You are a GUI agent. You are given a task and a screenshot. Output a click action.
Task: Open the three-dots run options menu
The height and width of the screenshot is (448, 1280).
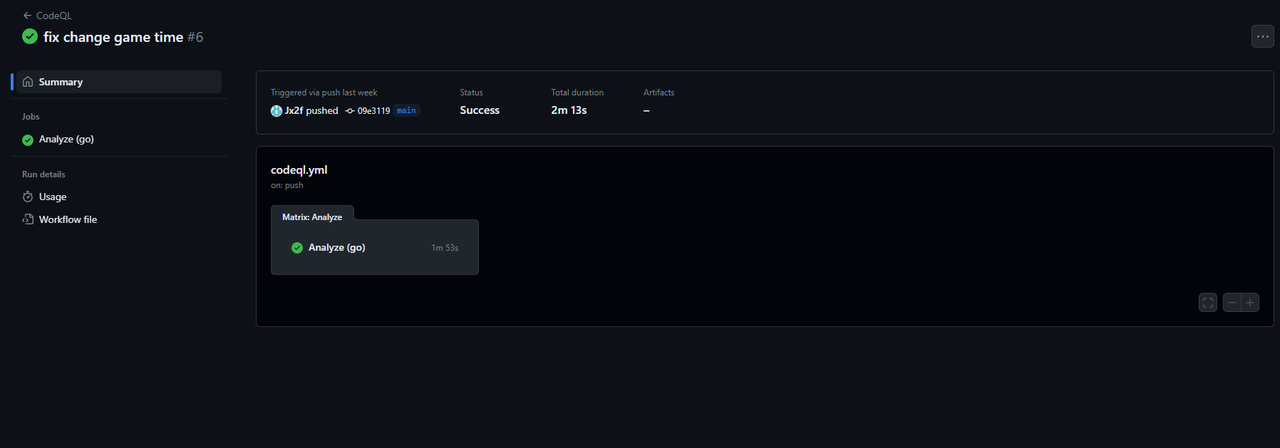click(x=1262, y=36)
